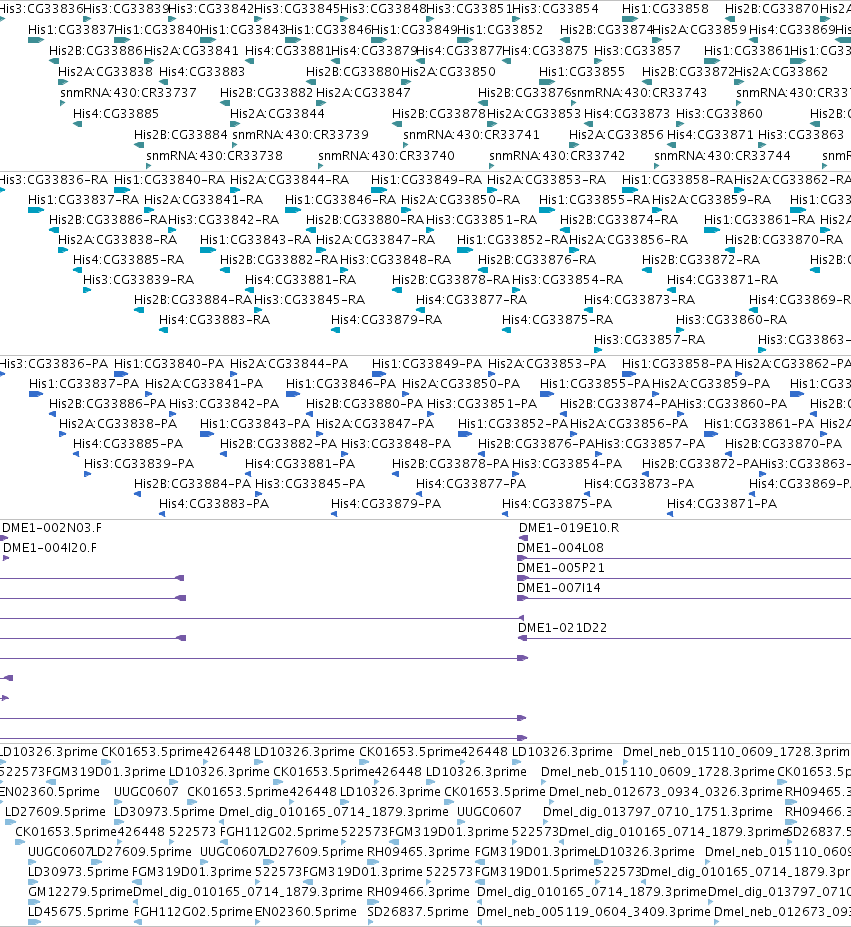The width and height of the screenshot is (851, 927).
Task: Select the His2B:CG33872-RA transcript label
Action: pyautogui.click(x=701, y=260)
